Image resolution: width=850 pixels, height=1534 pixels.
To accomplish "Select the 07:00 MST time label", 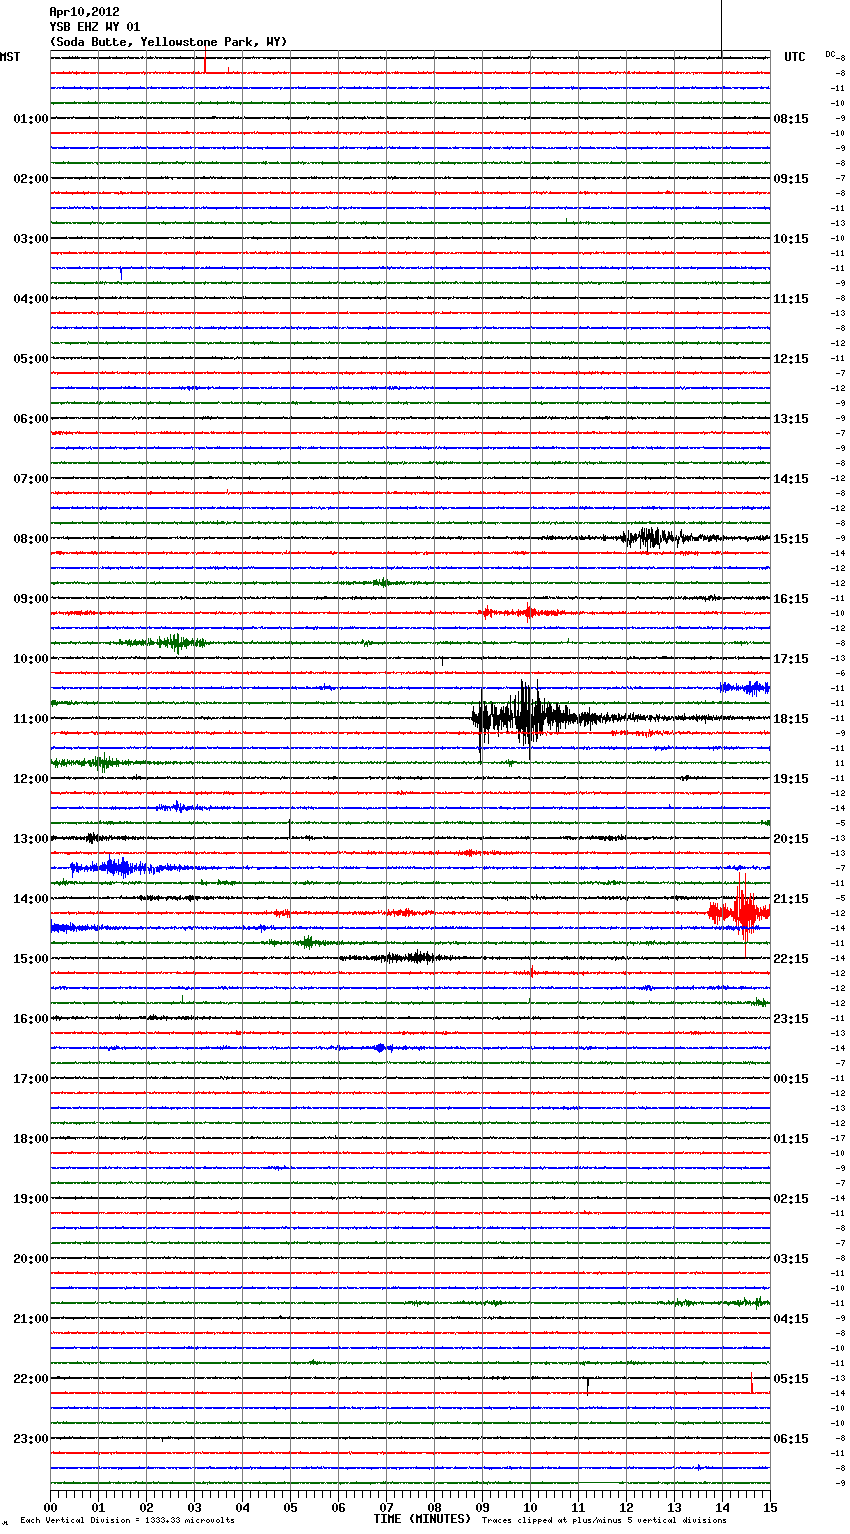I will pyautogui.click(x=30, y=479).
